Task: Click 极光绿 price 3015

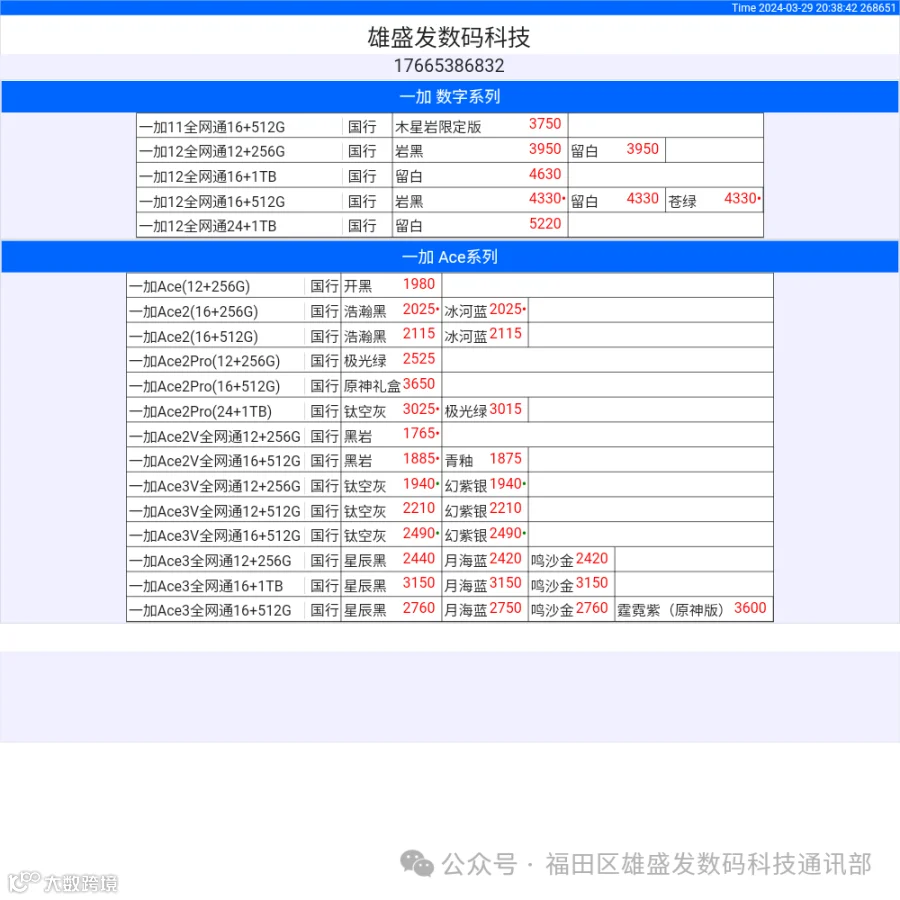Action: click(505, 409)
